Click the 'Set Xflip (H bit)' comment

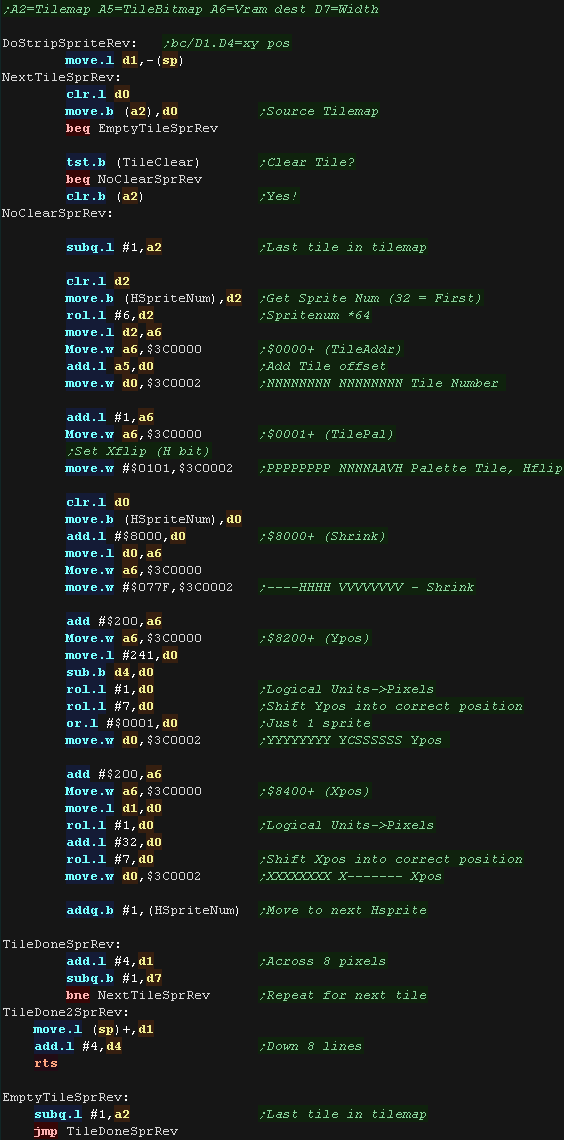click(137, 451)
